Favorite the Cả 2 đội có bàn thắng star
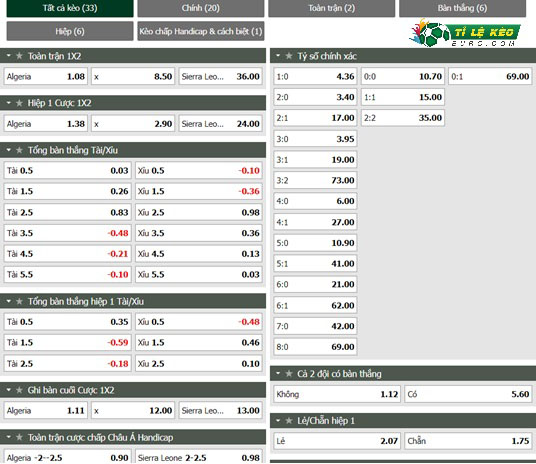536x464 pixels. click(289, 374)
